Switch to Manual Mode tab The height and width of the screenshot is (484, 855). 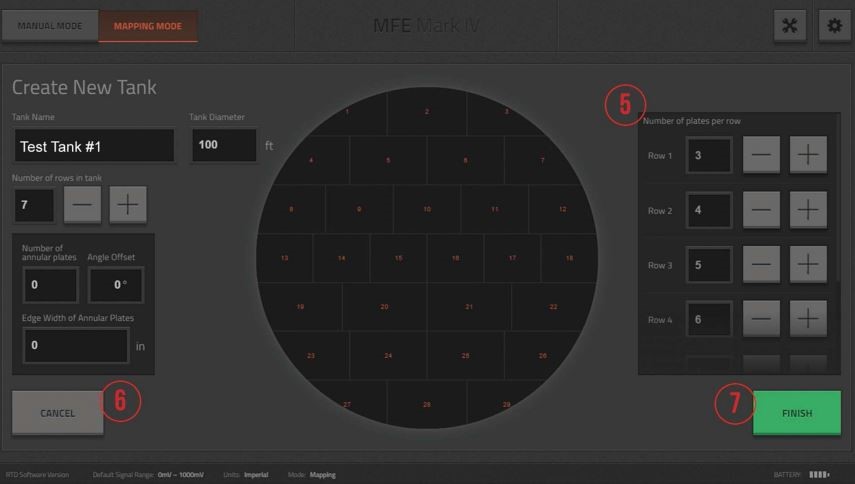[x=49, y=26]
